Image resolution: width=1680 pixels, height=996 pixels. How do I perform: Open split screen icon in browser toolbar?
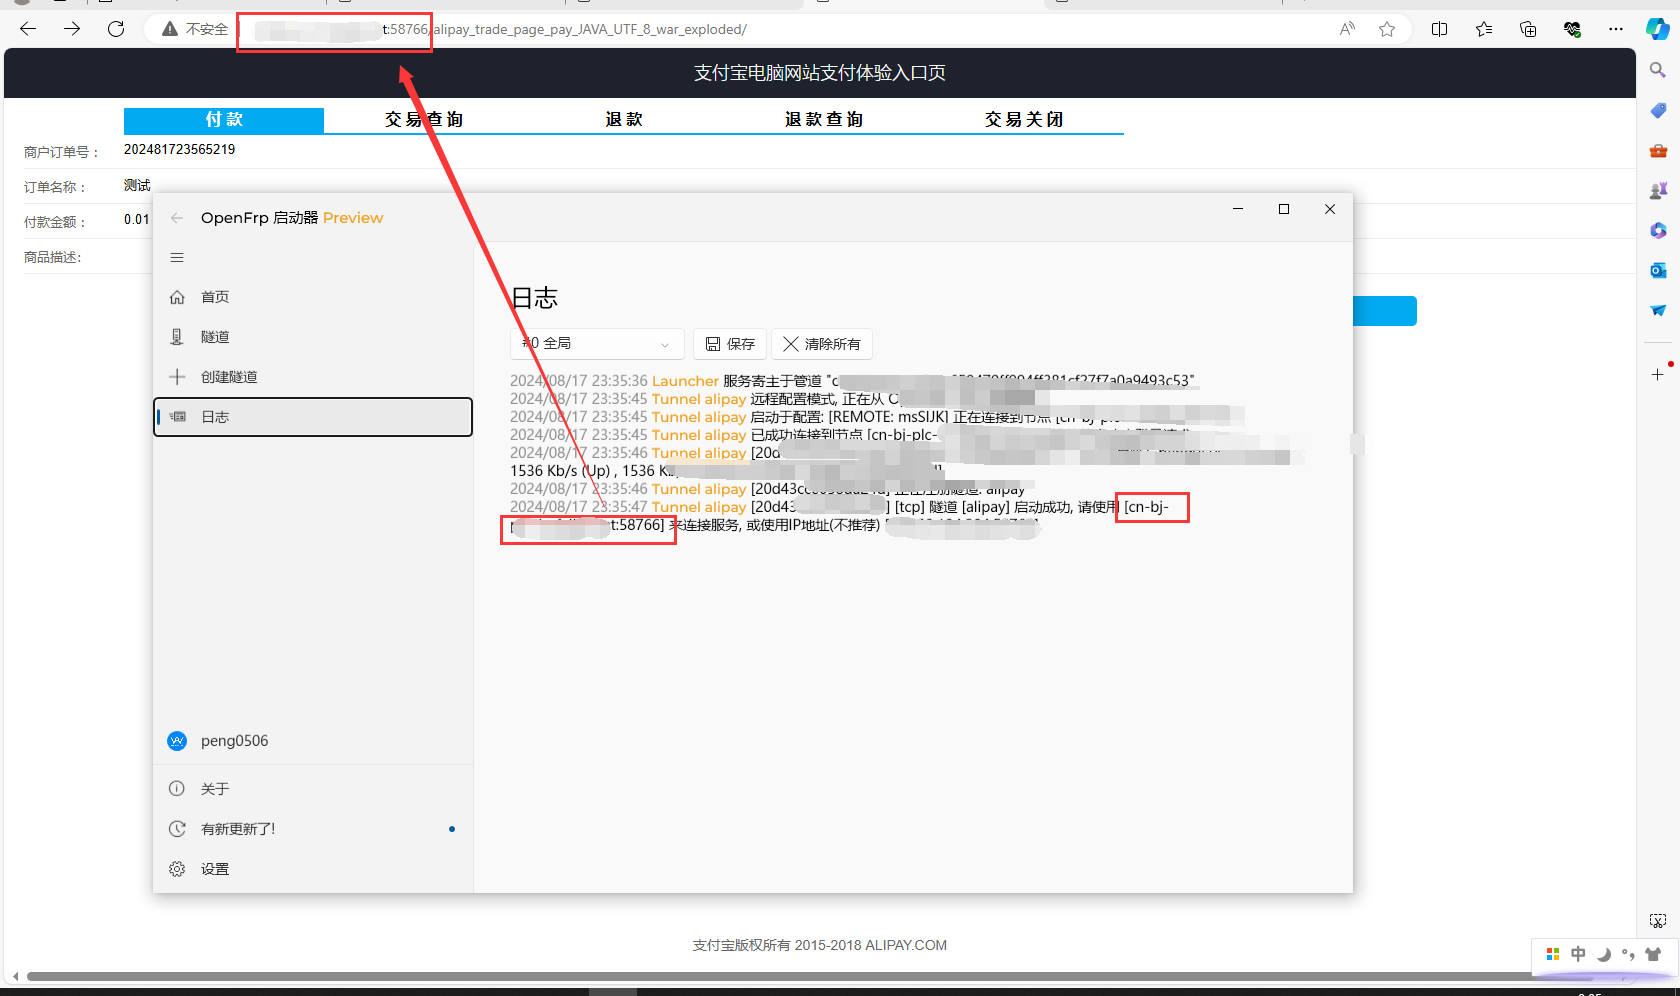click(1439, 29)
